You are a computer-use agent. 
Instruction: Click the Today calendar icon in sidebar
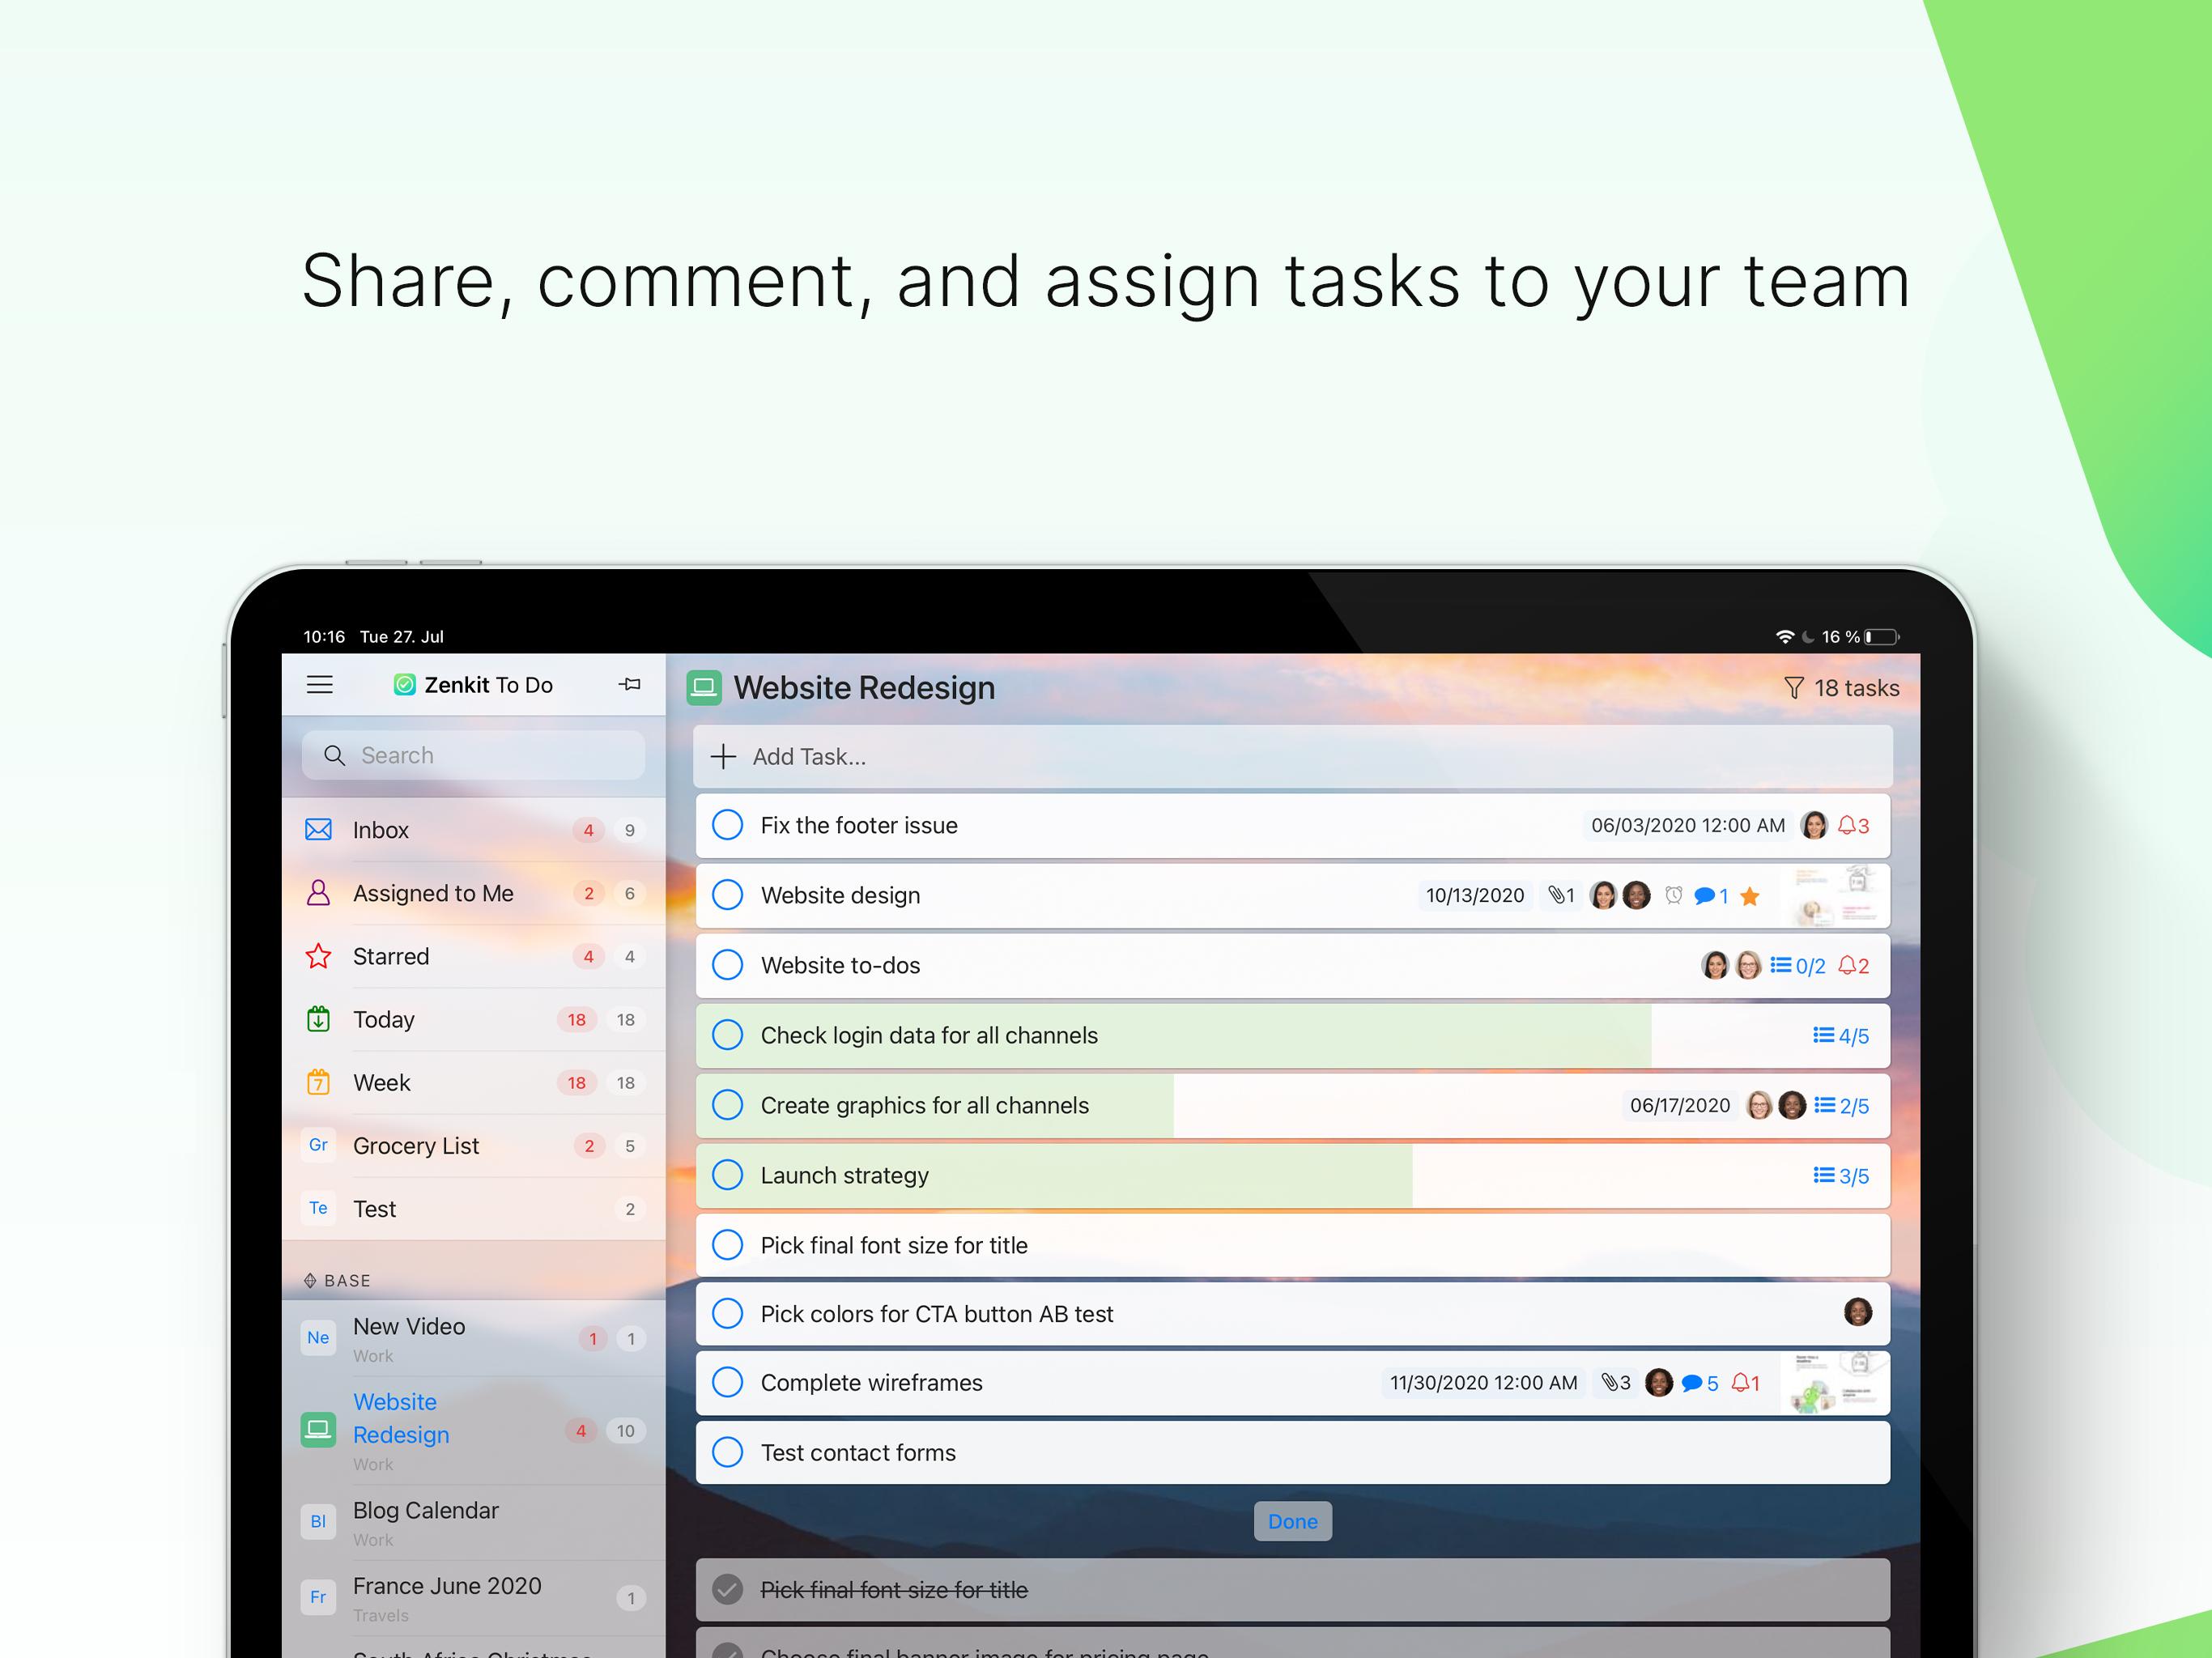coord(321,1017)
